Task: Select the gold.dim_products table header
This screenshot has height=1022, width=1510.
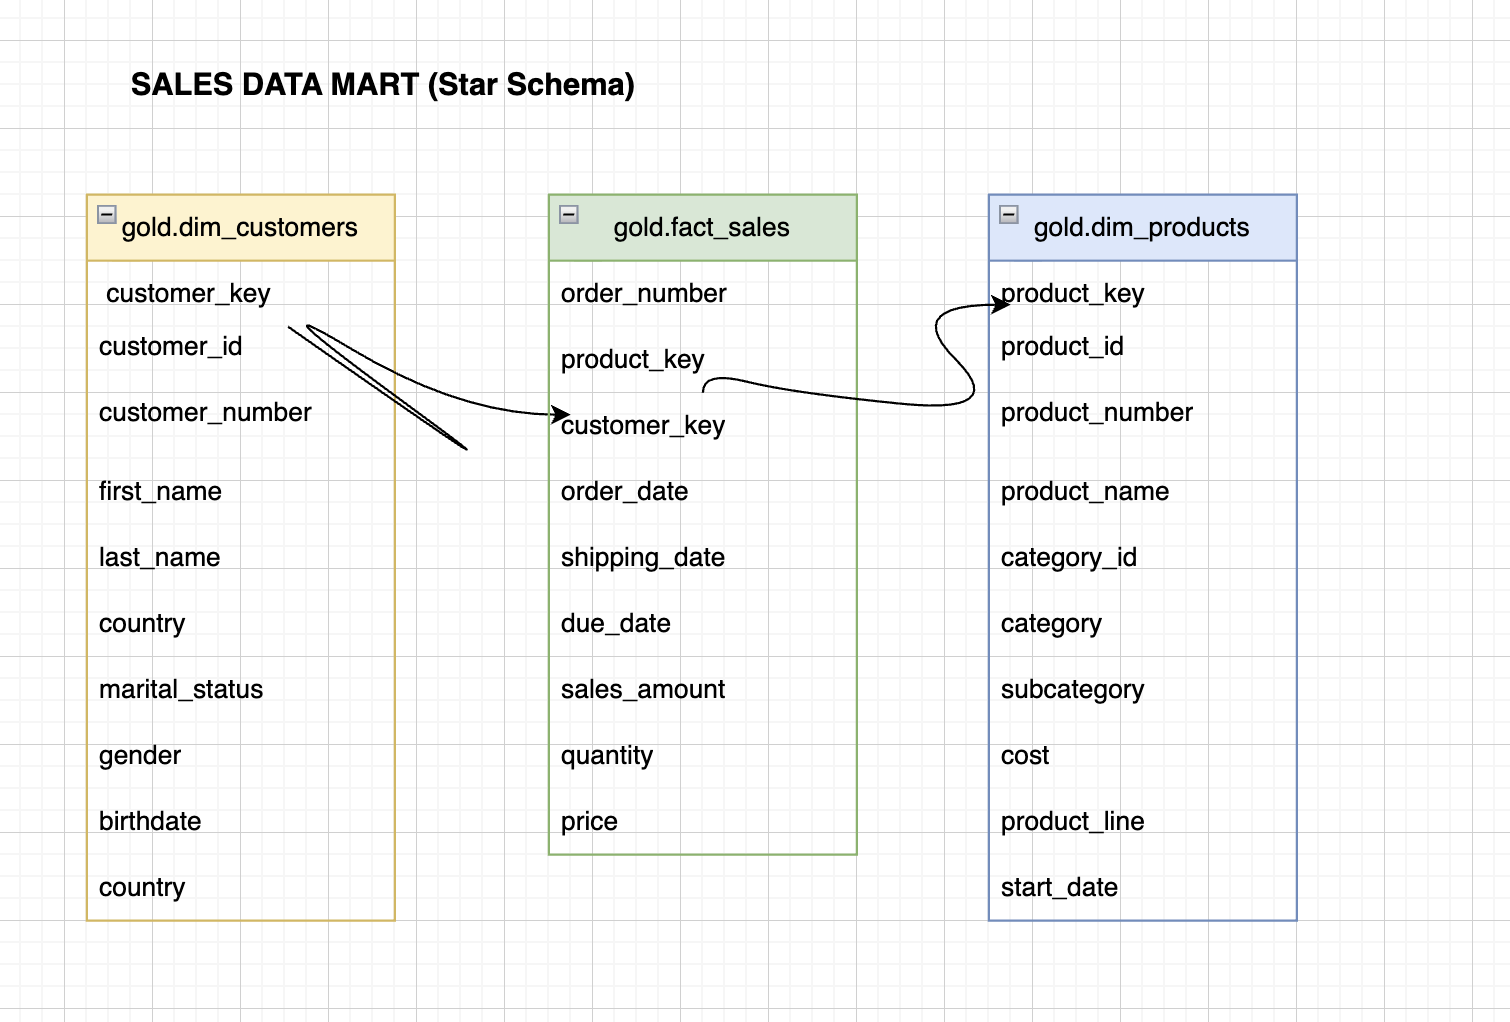Action: pyautogui.click(x=1142, y=228)
